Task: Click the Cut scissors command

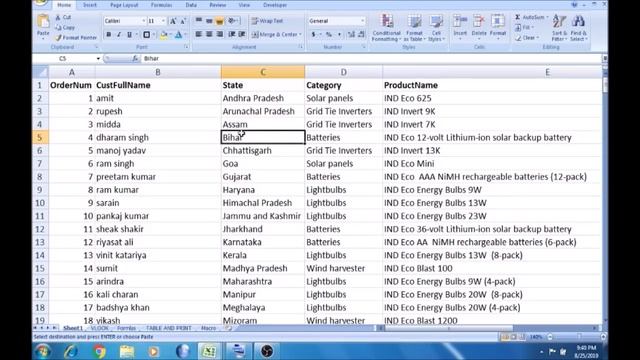Action: pos(63,18)
